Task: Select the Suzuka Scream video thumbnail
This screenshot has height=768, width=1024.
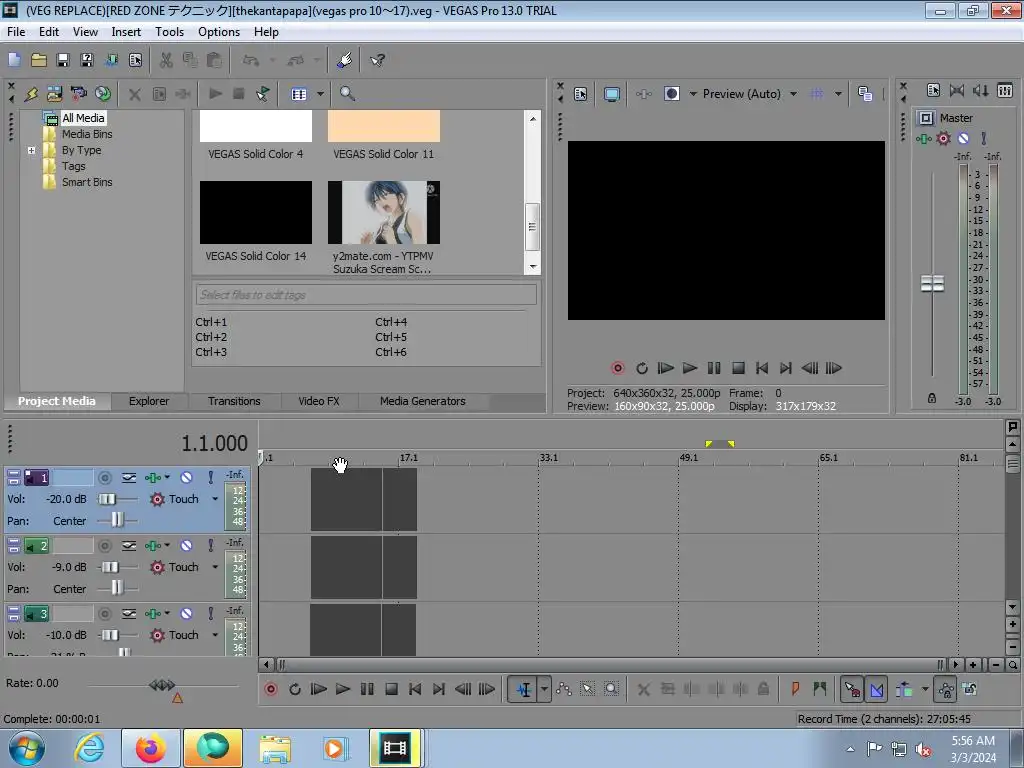Action: (383, 213)
